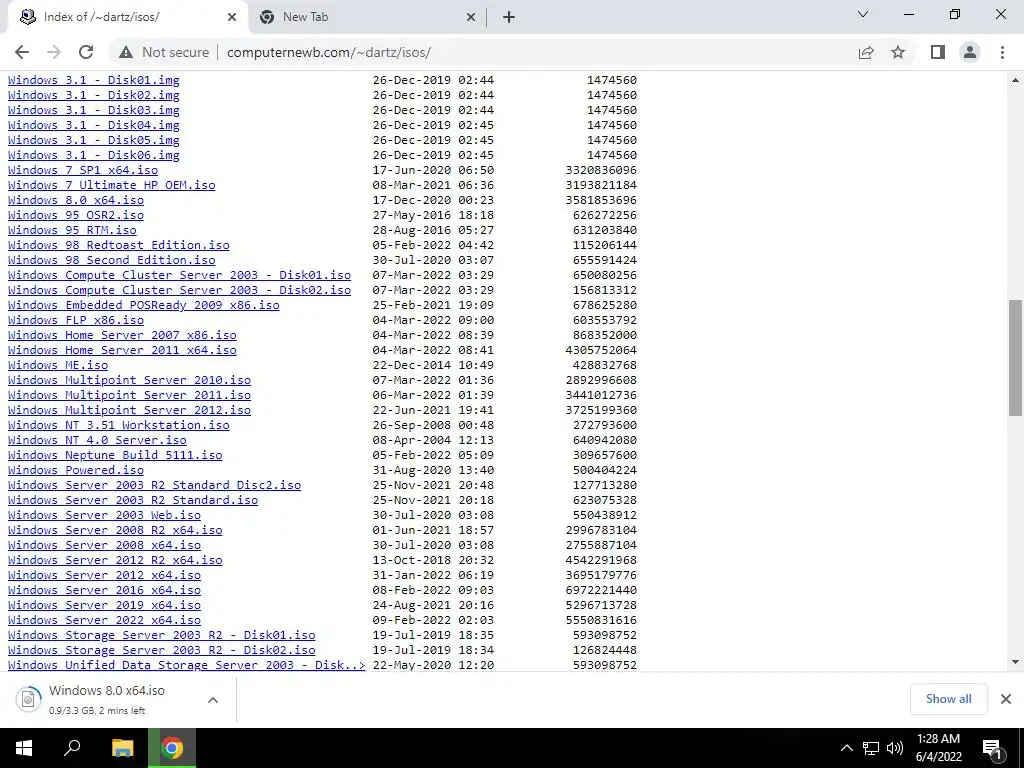Click Windows Server 2008 R2 x64.iso
1024x768 pixels.
tap(115, 531)
